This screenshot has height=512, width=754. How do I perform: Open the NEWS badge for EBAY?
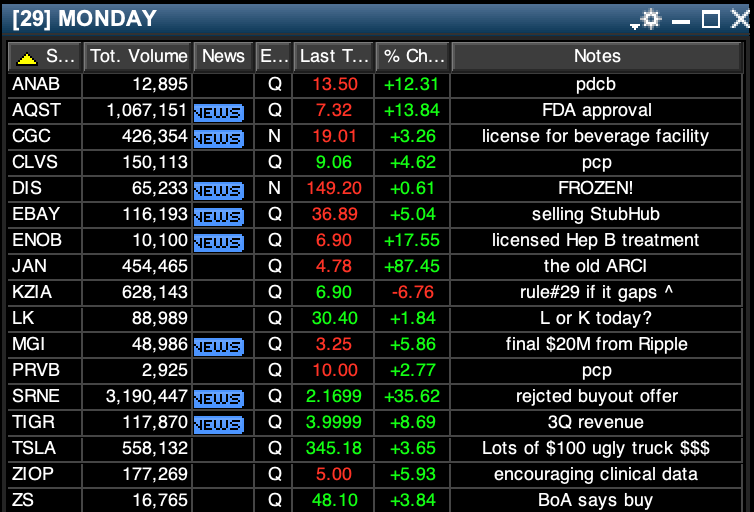point(219,216)
